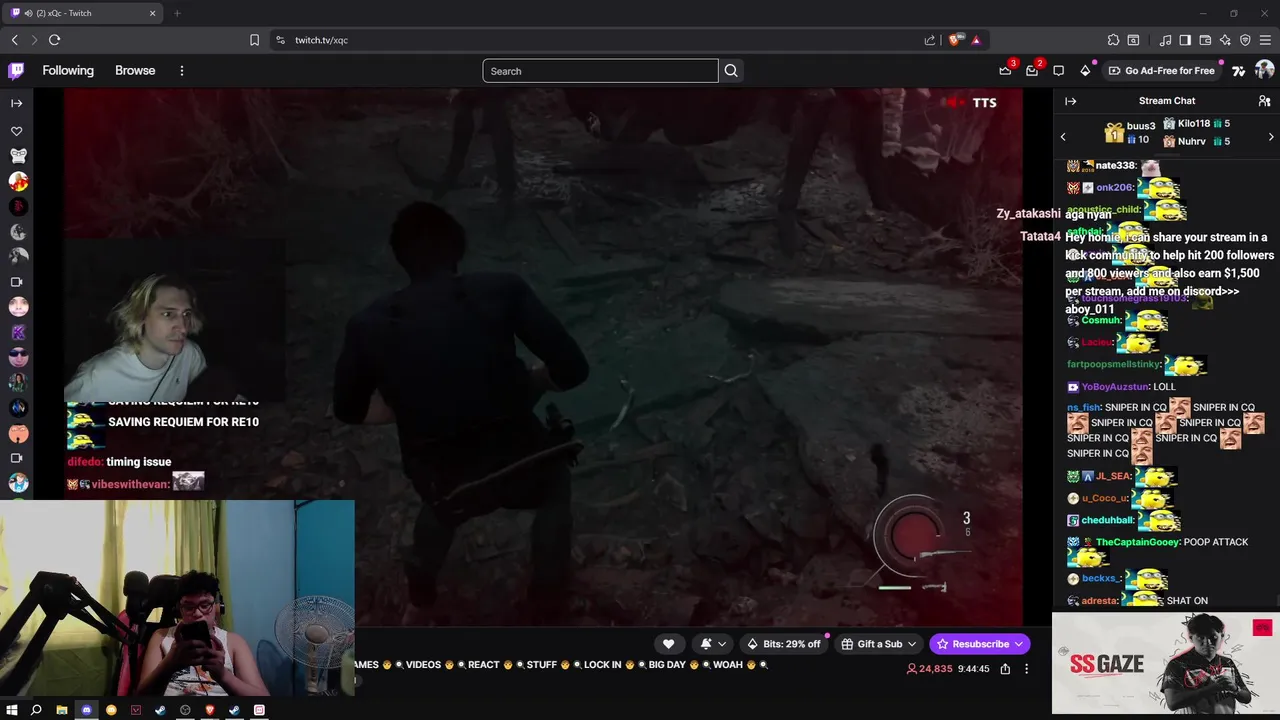Open Discord from the taskbar
Screen dimensions: 1280x720
86,710
